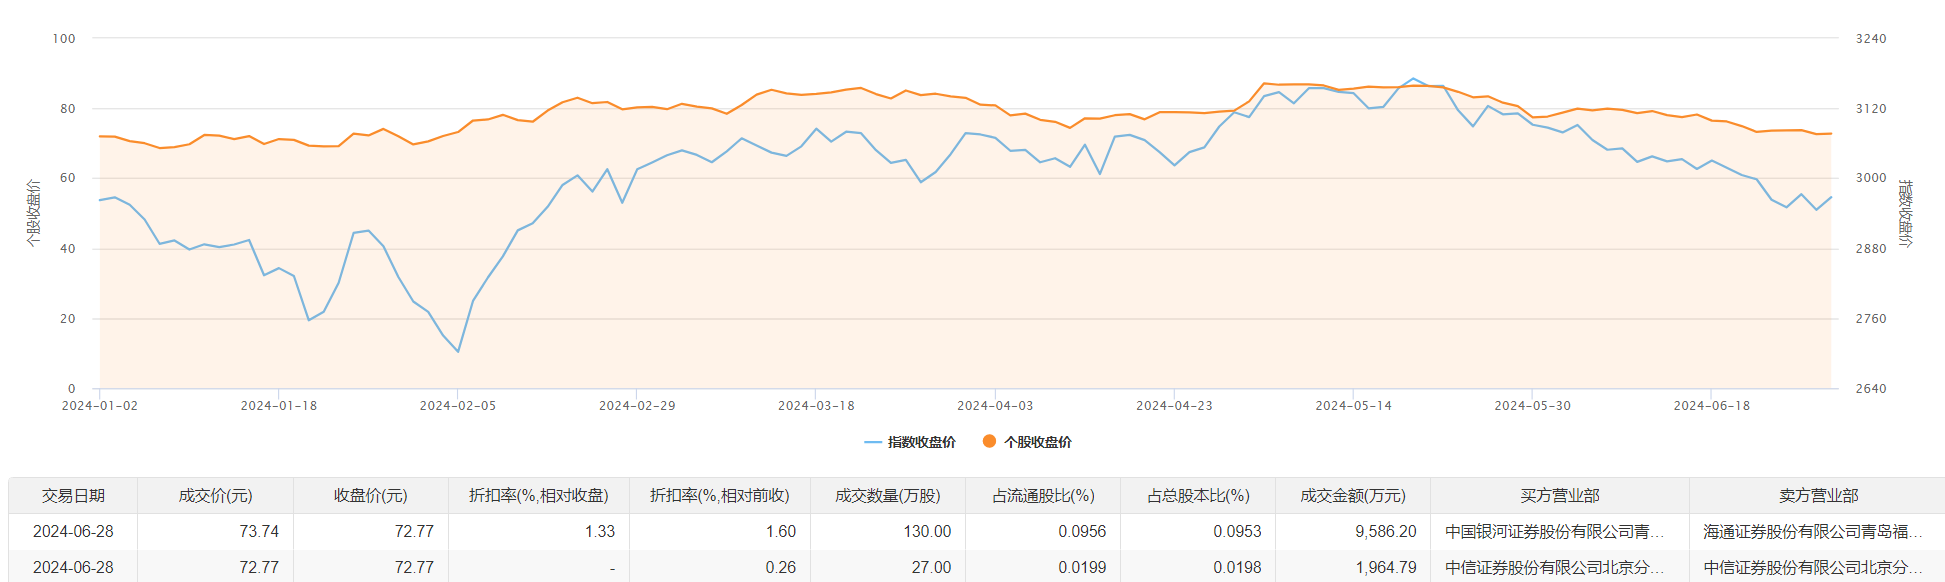1945x582 pixels.
Task: Click the 成交价(元) column header
Action: point(215,496)
